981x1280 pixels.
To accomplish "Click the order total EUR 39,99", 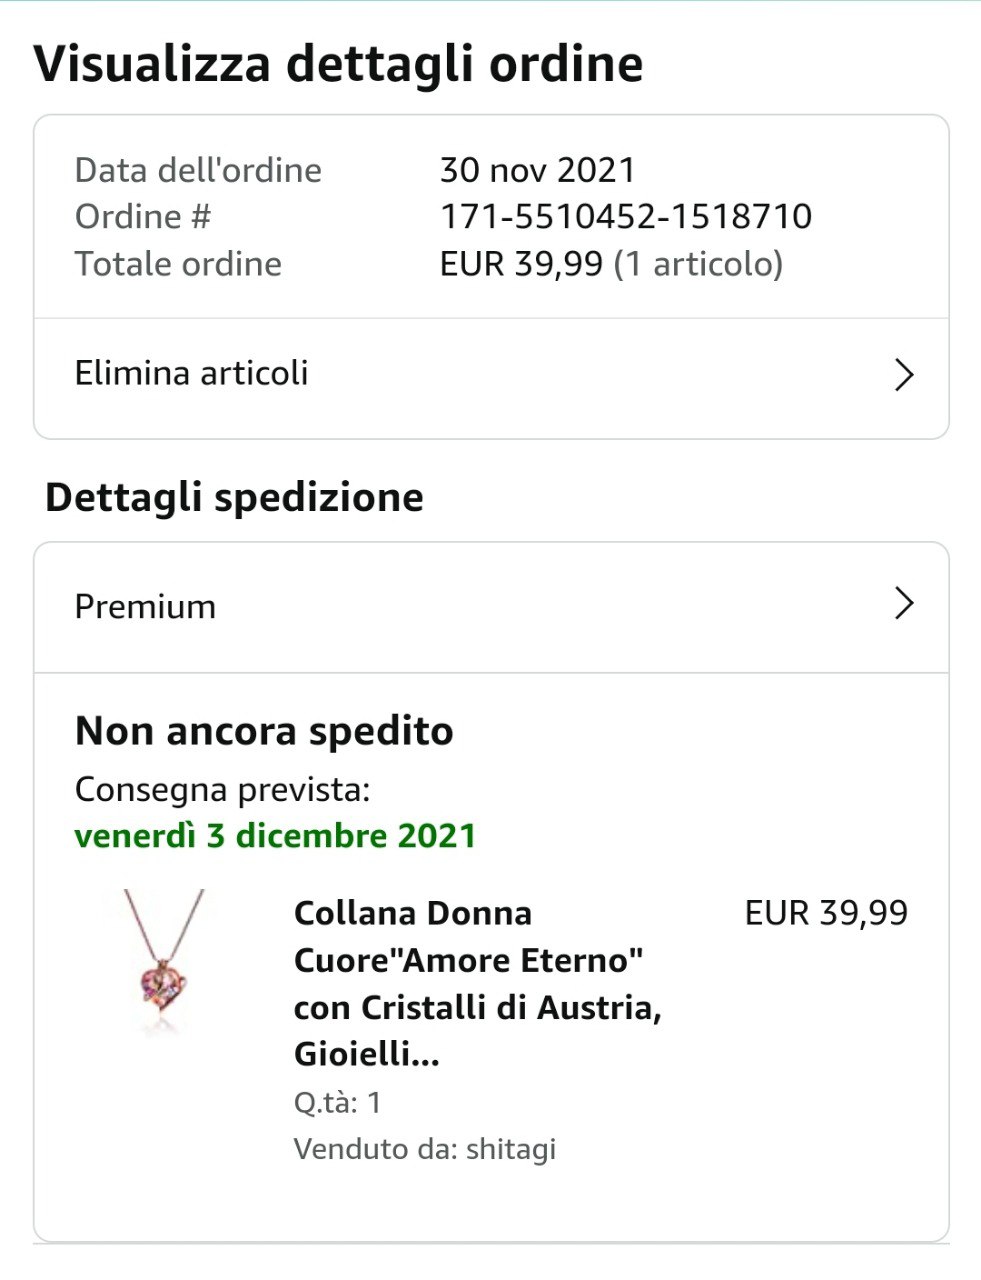I will tap(521, 264).
